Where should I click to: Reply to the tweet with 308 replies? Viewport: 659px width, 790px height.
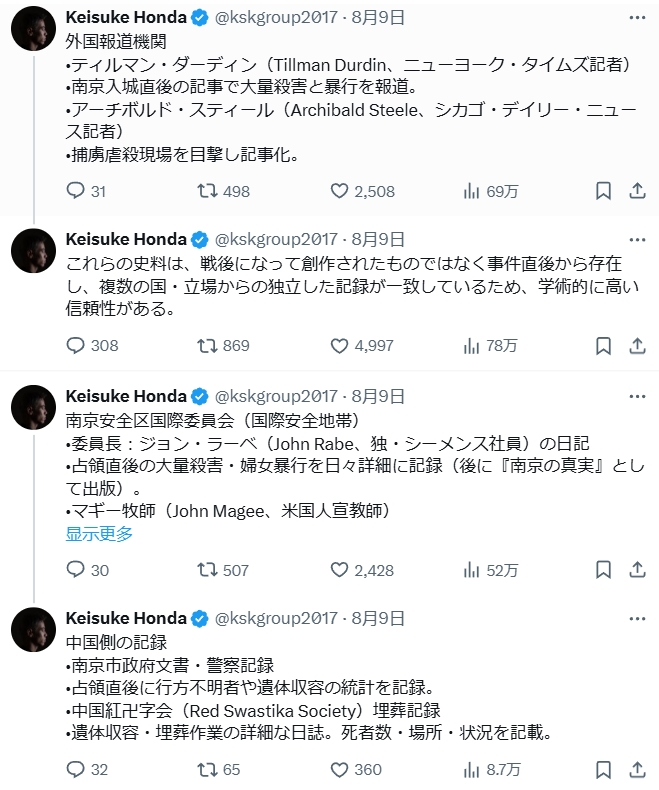click(76, 346)
